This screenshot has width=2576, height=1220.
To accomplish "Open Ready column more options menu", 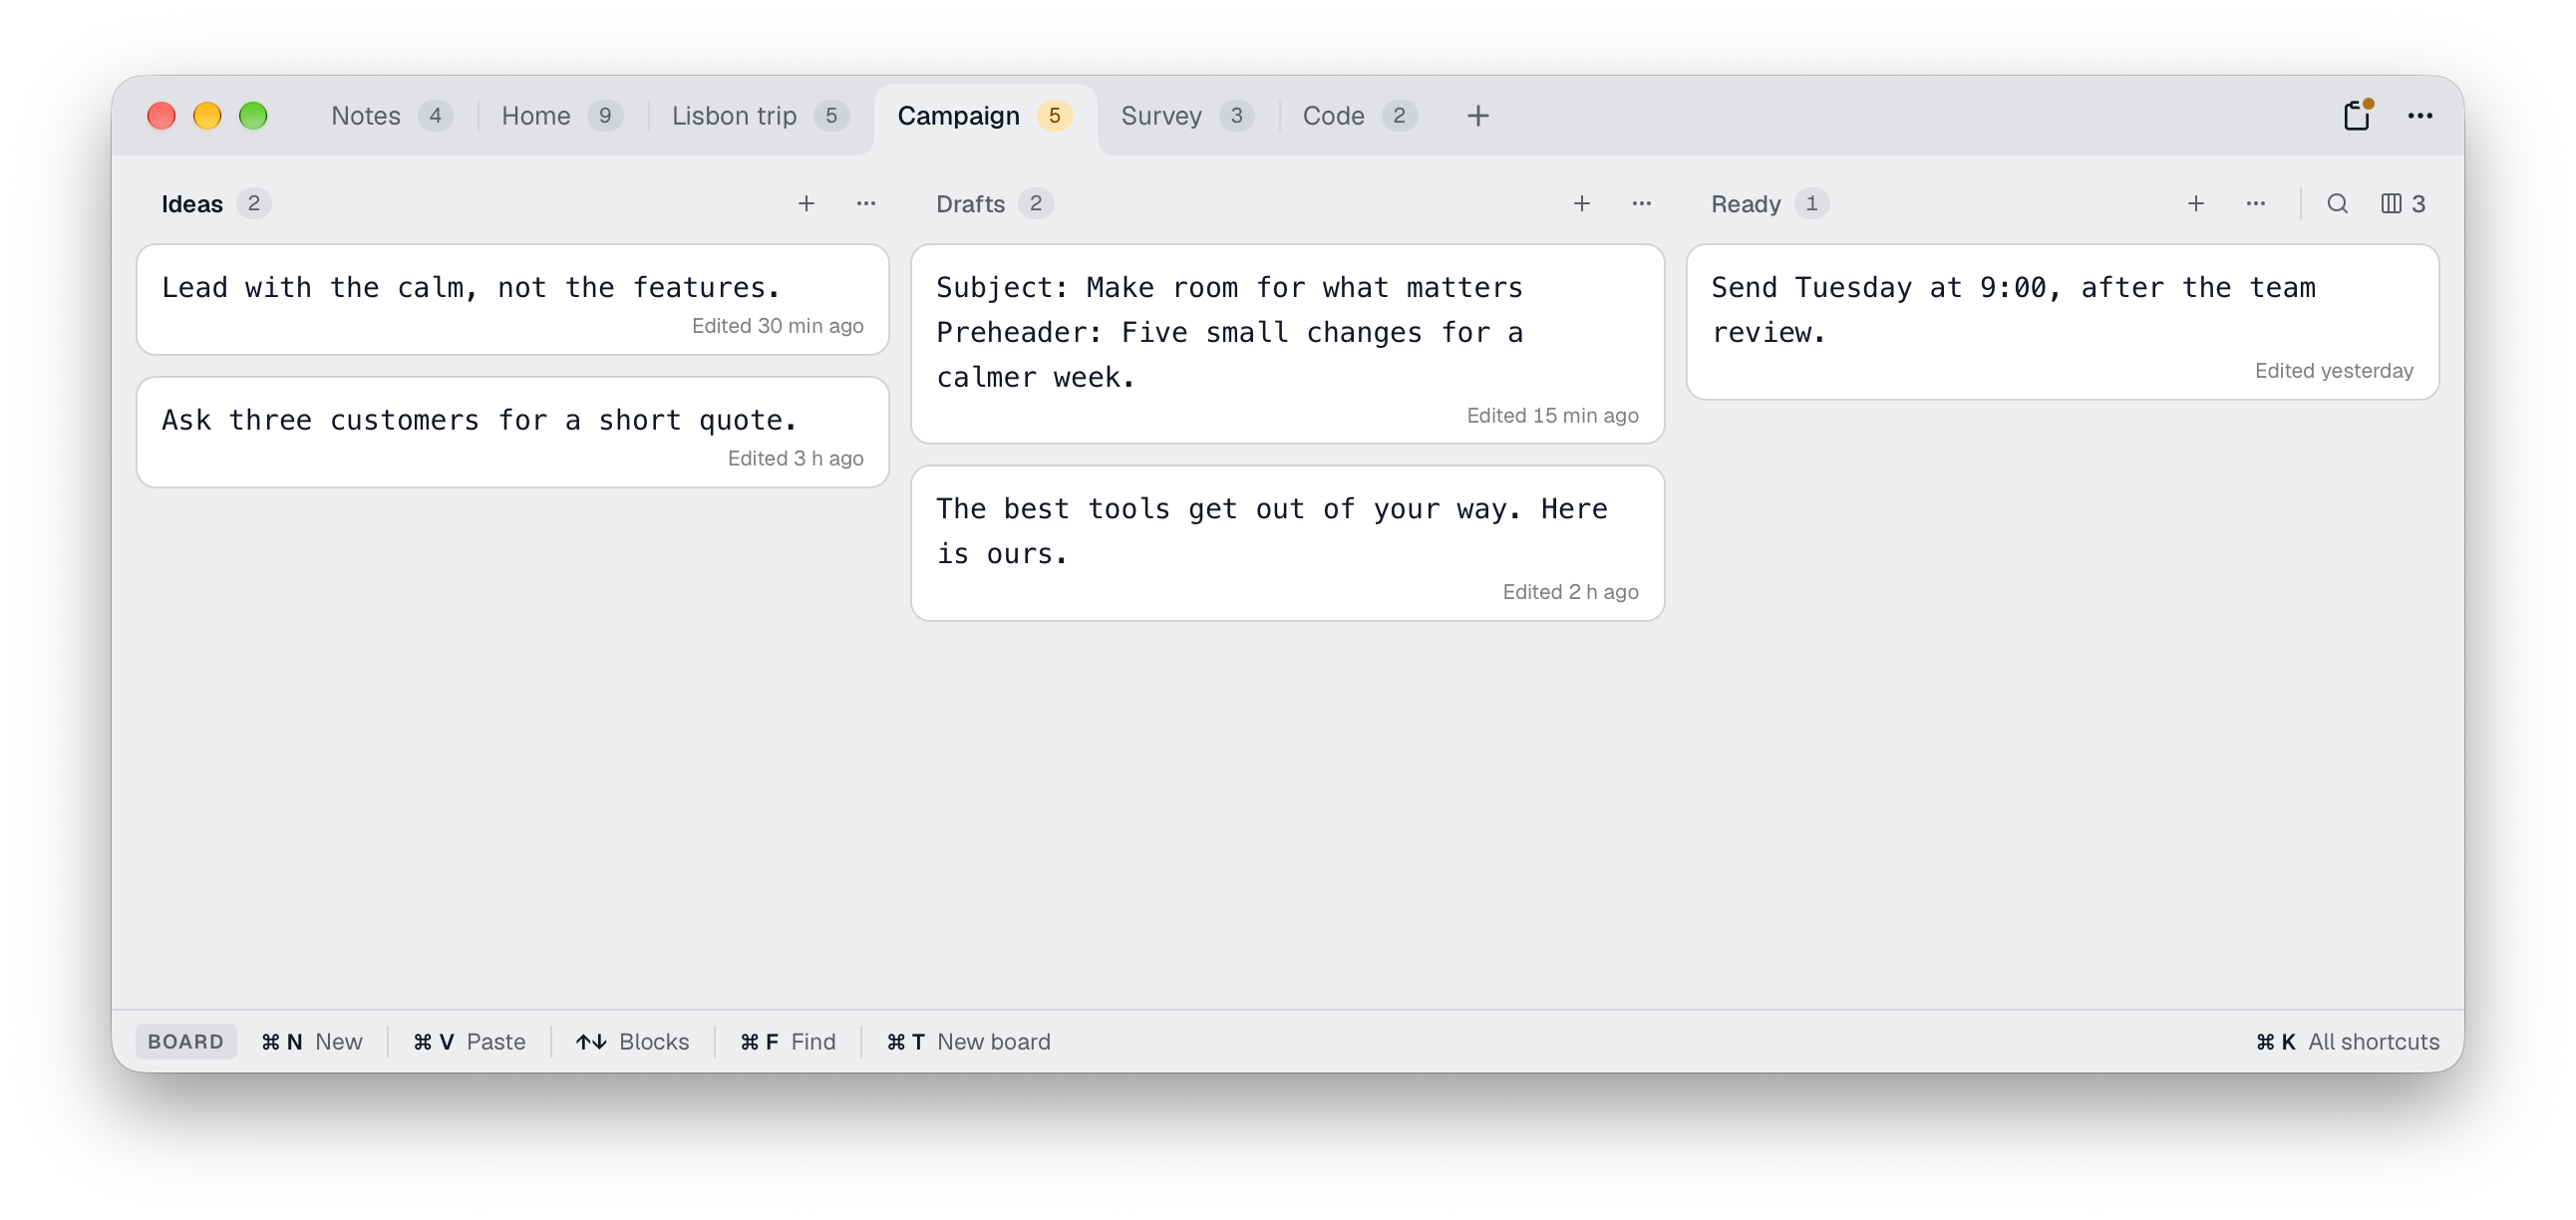I will pos(2255,204).
